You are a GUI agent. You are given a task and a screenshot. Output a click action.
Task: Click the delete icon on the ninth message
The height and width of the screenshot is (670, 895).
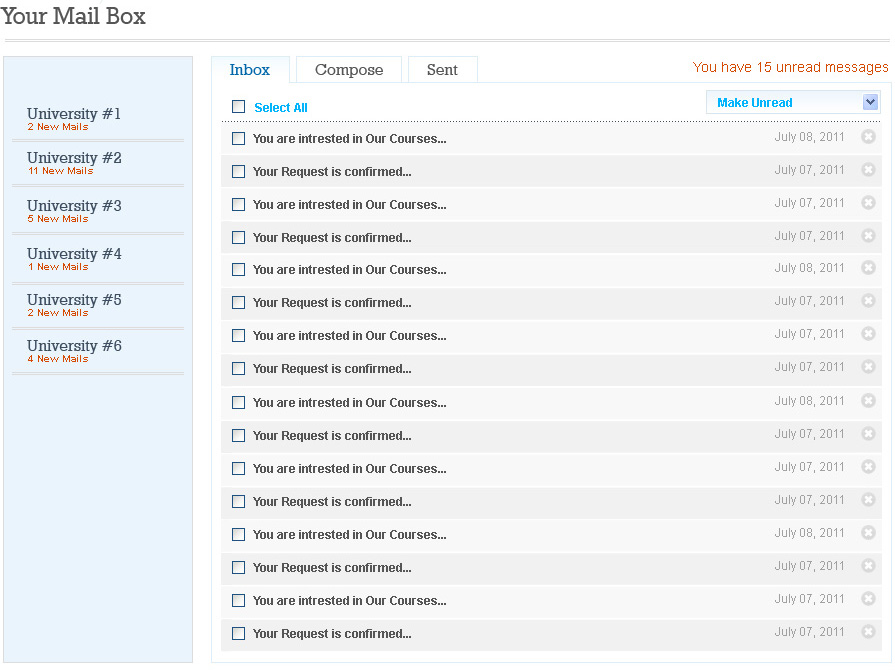pos(868,401)
